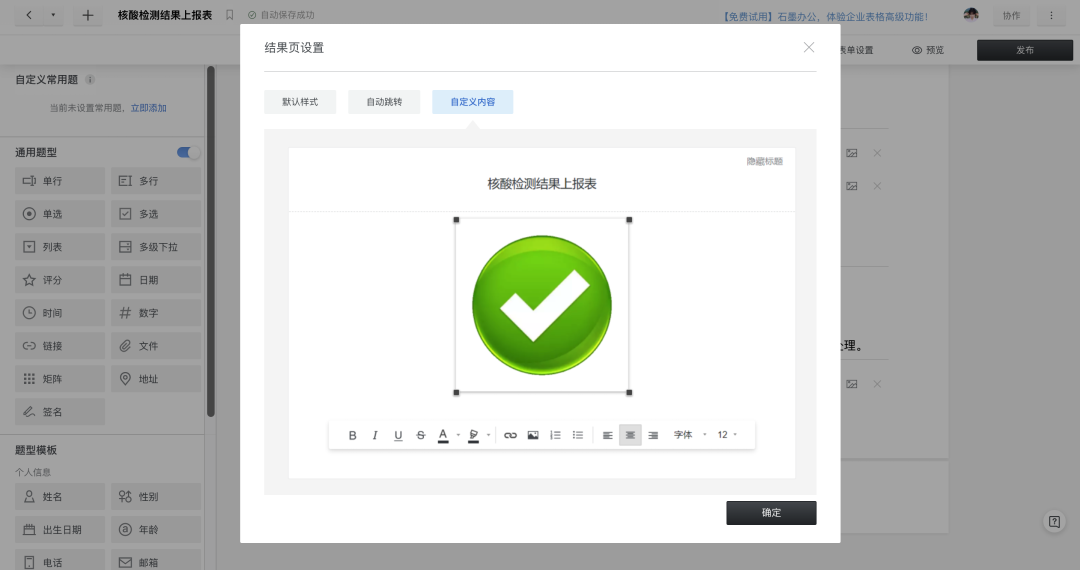Add a 单选 single-choice question
Image resolution: width=1080 pixels, height=570 pixels.
tap(60, 214)
